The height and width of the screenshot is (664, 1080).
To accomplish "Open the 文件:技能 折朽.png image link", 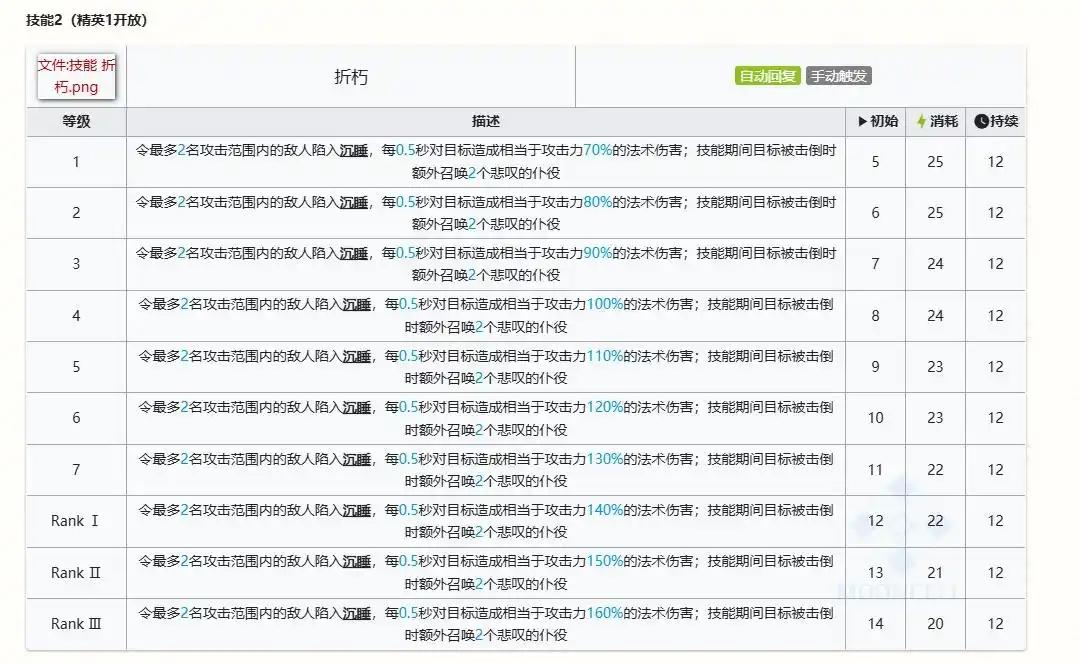I will (x=76, y=76).
